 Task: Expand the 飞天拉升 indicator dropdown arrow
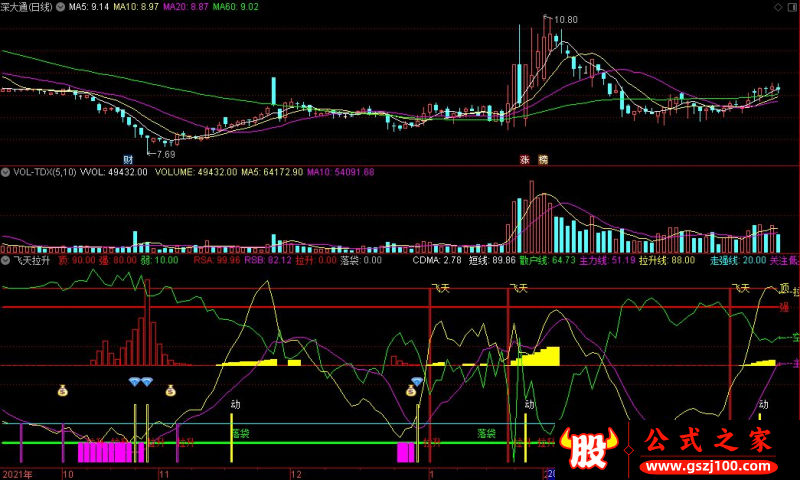[6, 260]
